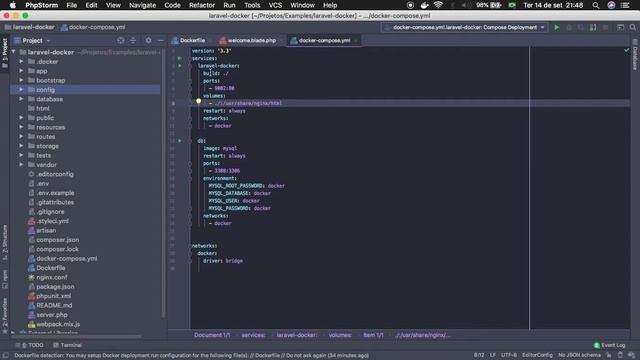Click No JSON schema in status bar
Viewport: 640px width, 360px height.
579,356
